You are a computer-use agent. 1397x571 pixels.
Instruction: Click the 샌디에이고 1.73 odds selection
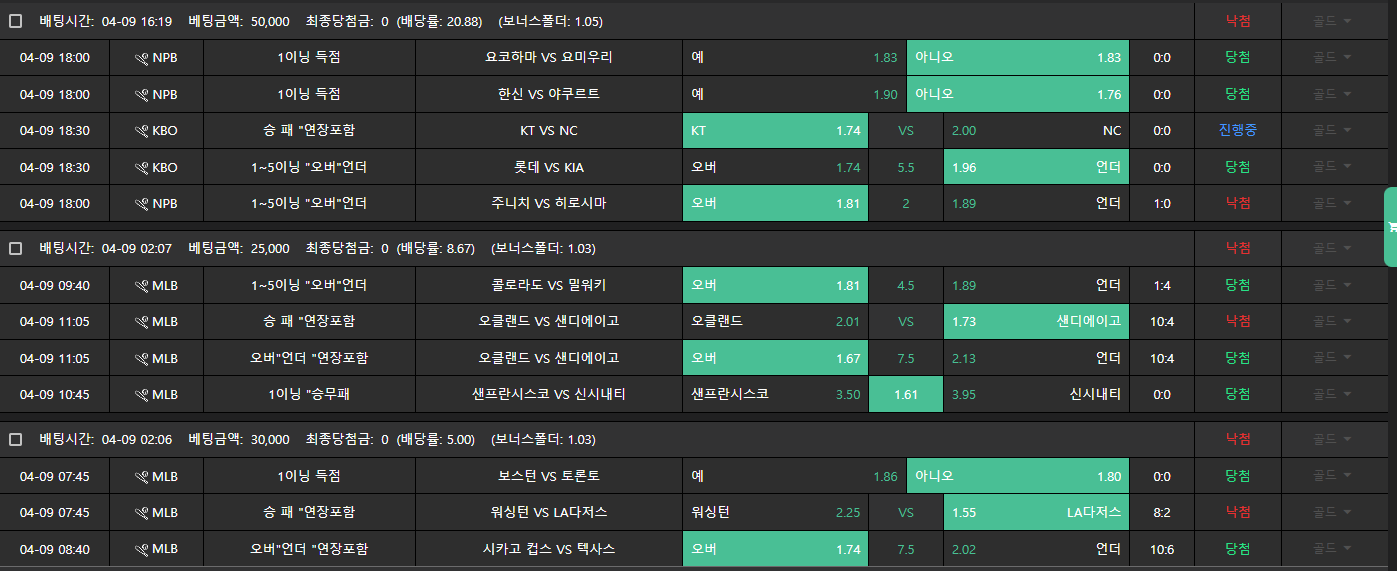[x=1036, y=321]
